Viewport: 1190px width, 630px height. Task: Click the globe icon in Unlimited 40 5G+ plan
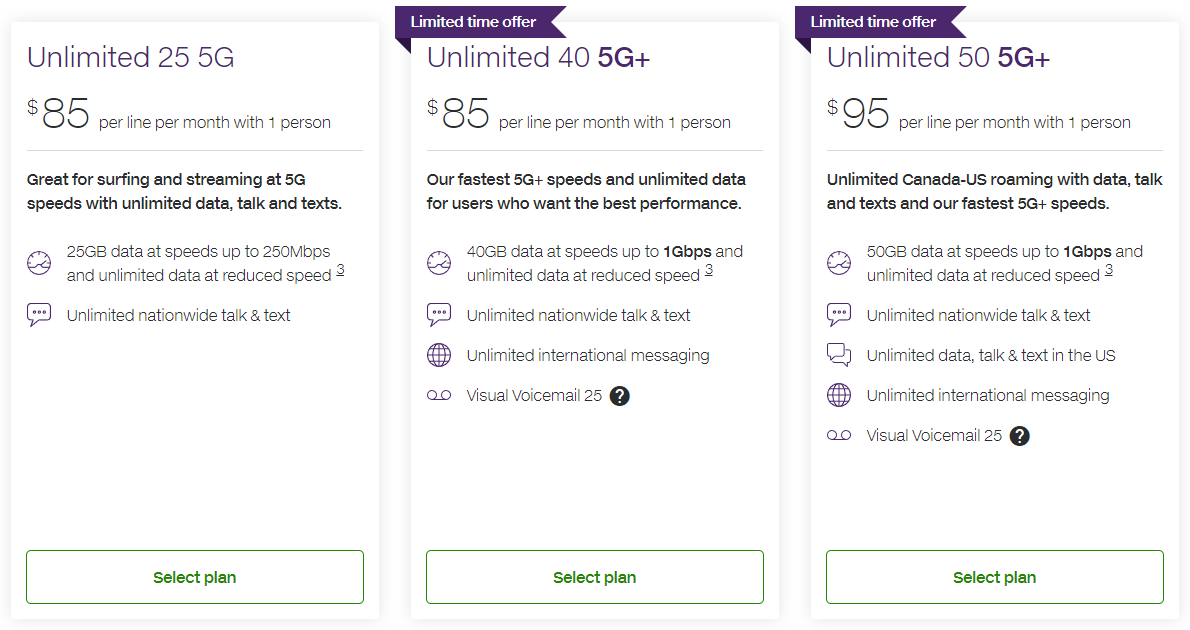[439, 355]
